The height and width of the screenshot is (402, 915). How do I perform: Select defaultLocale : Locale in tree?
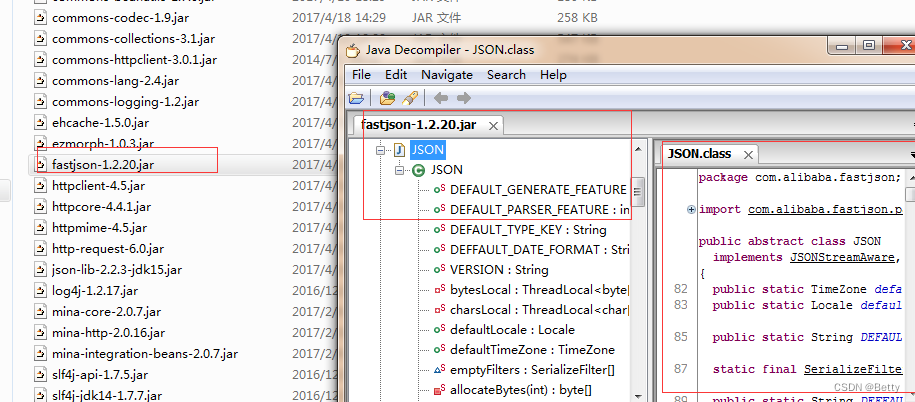[x=512, y=330]
